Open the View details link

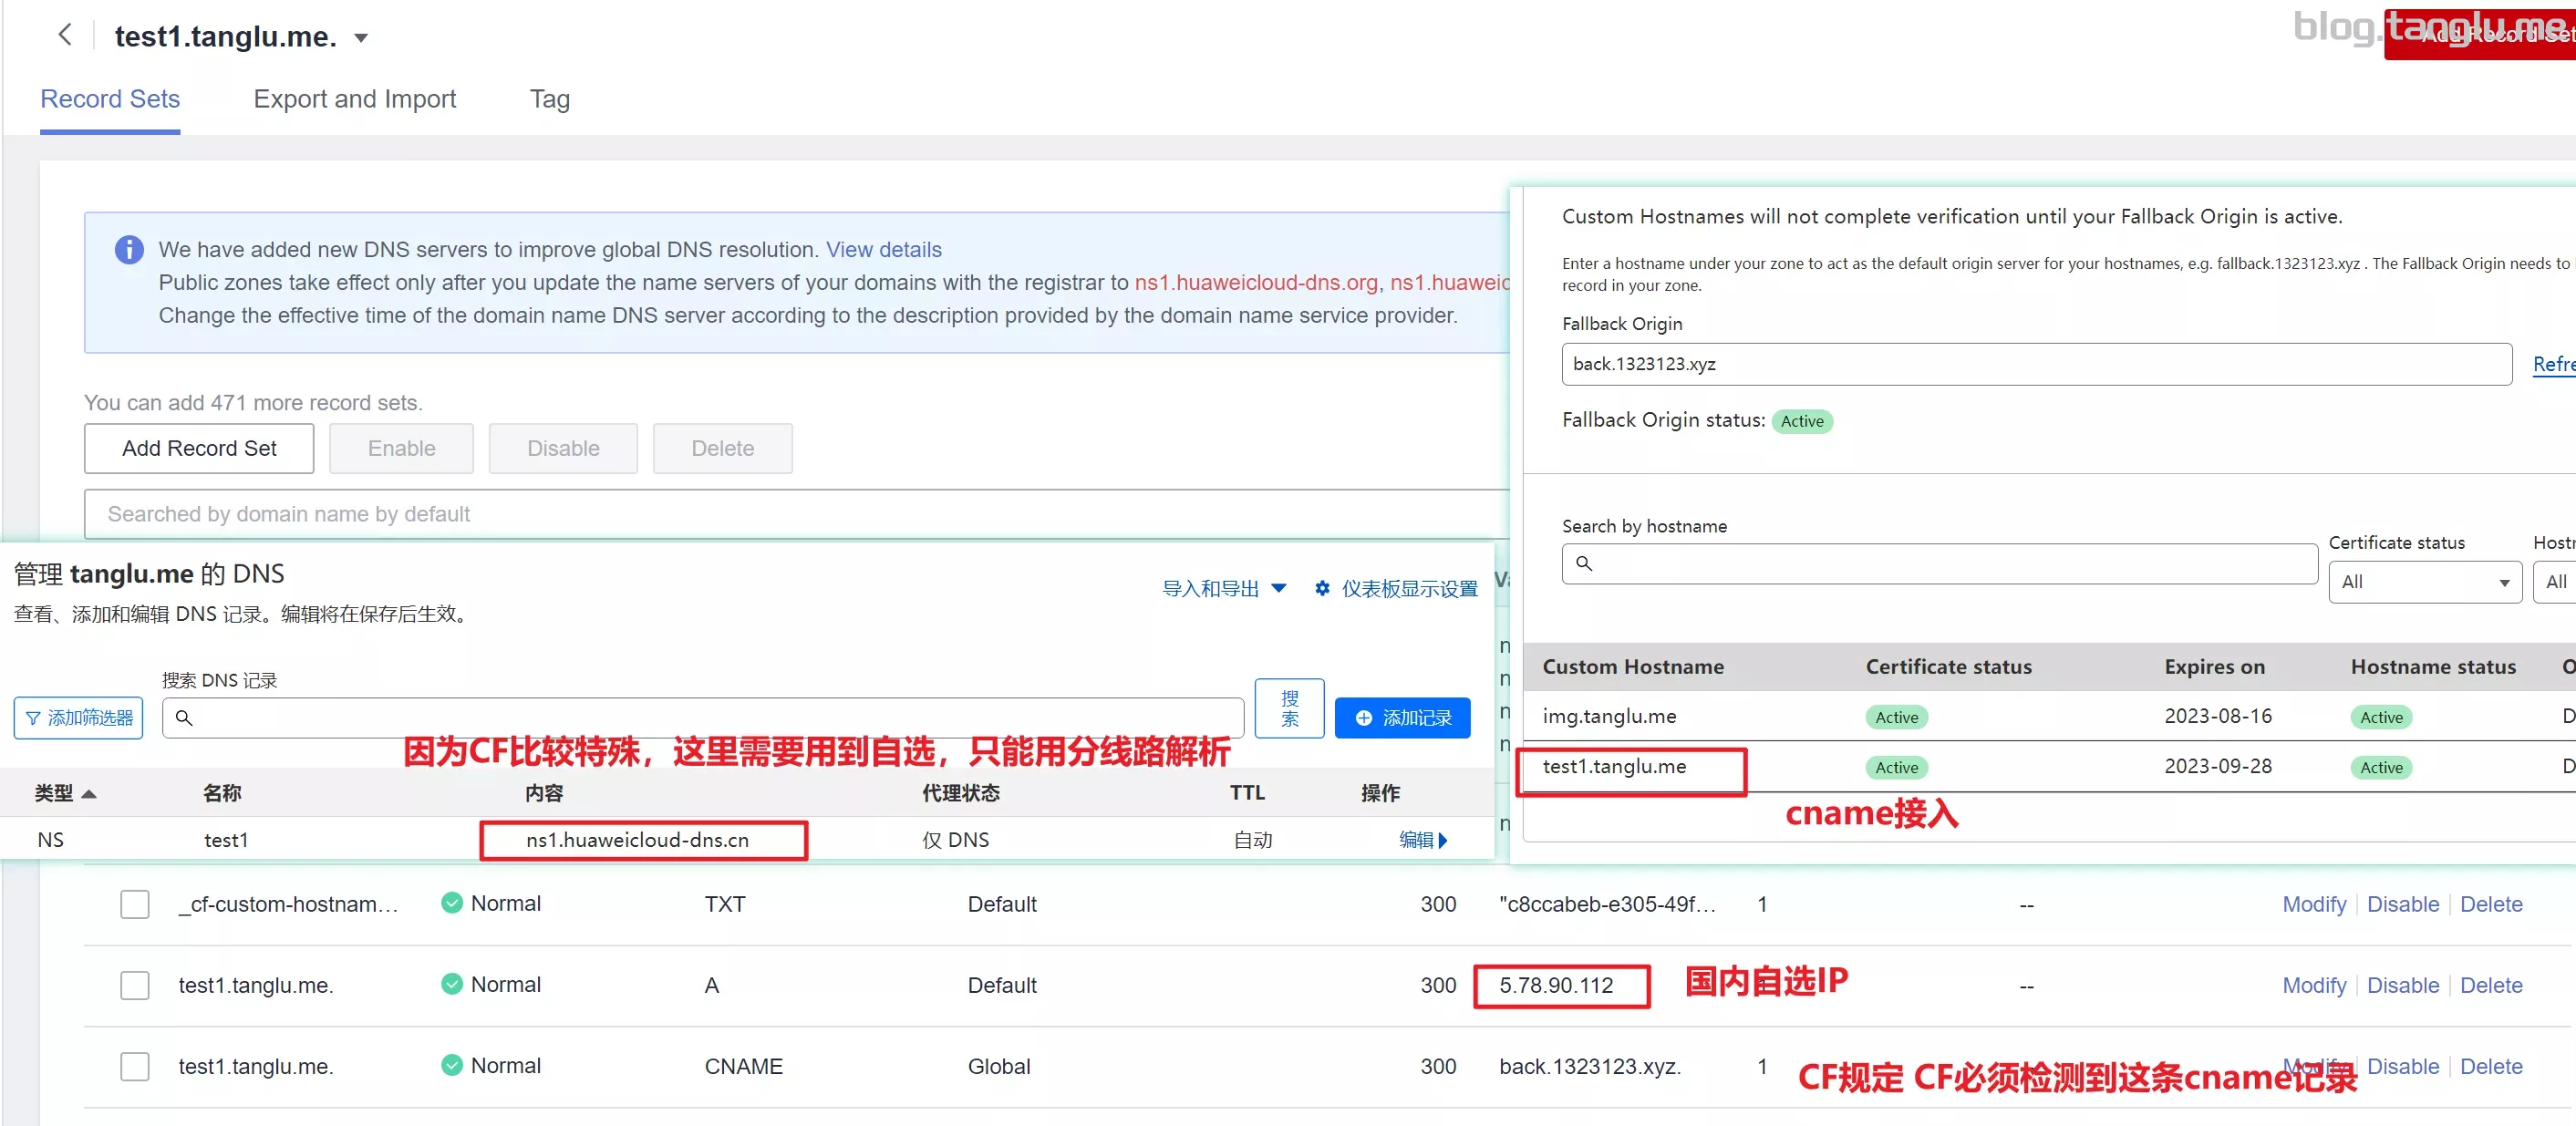pyautogui.click(x=883, y=249)
